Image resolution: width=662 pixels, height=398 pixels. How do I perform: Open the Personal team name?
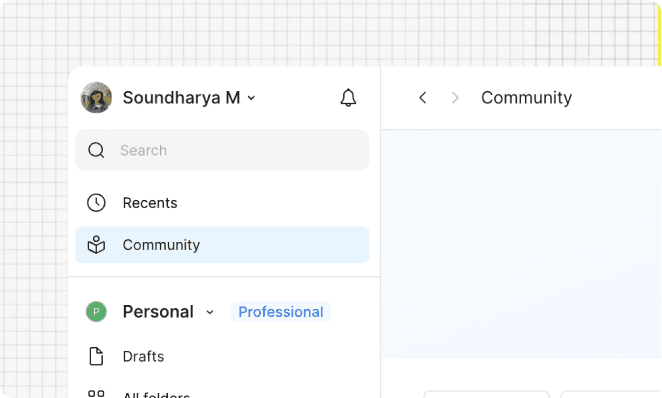click(158, 312)
